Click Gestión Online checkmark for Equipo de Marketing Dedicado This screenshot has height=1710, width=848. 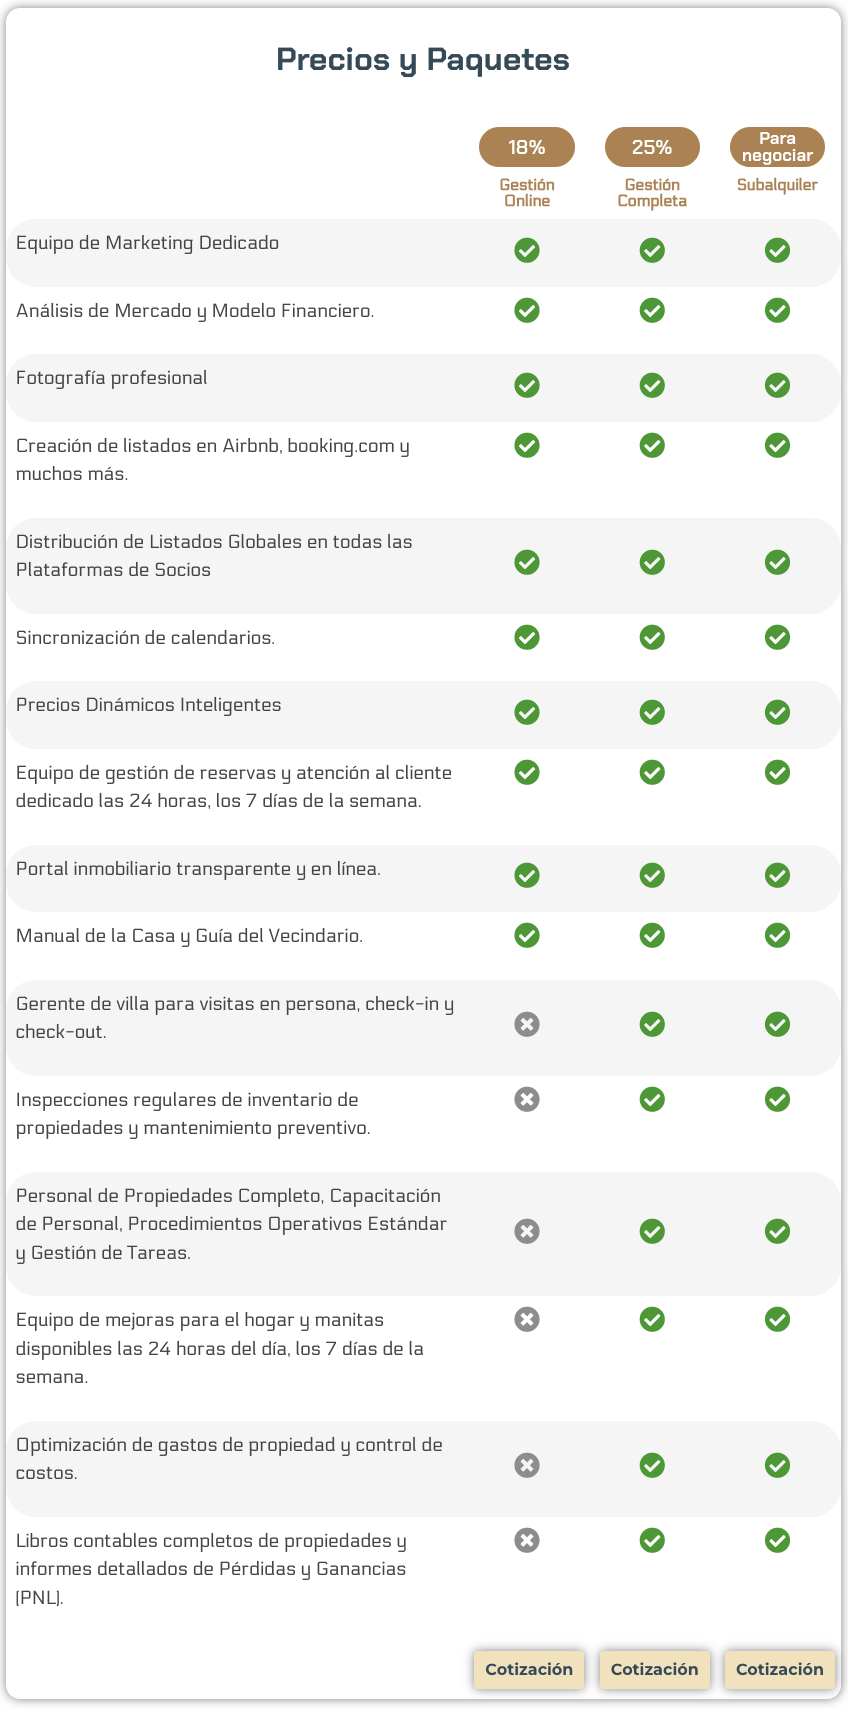click(527, 250)
